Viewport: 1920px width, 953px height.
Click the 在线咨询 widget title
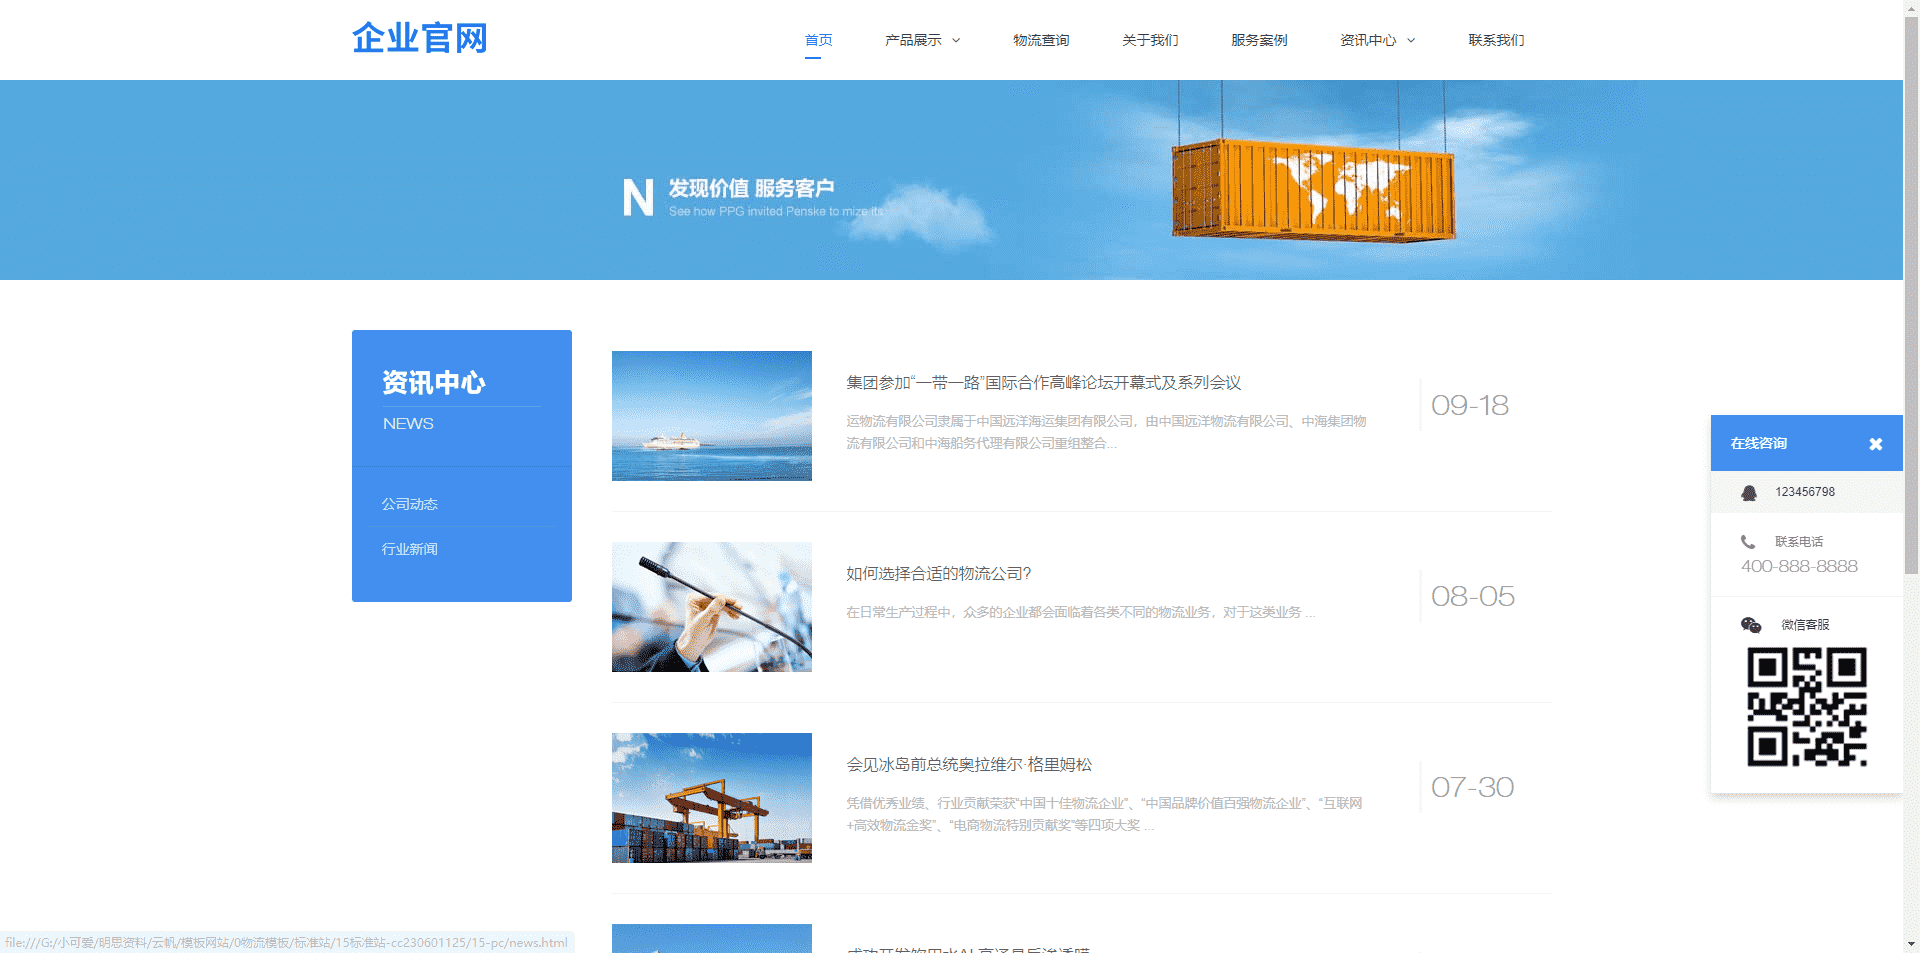pyautogui.click(x=1759, y=443)
